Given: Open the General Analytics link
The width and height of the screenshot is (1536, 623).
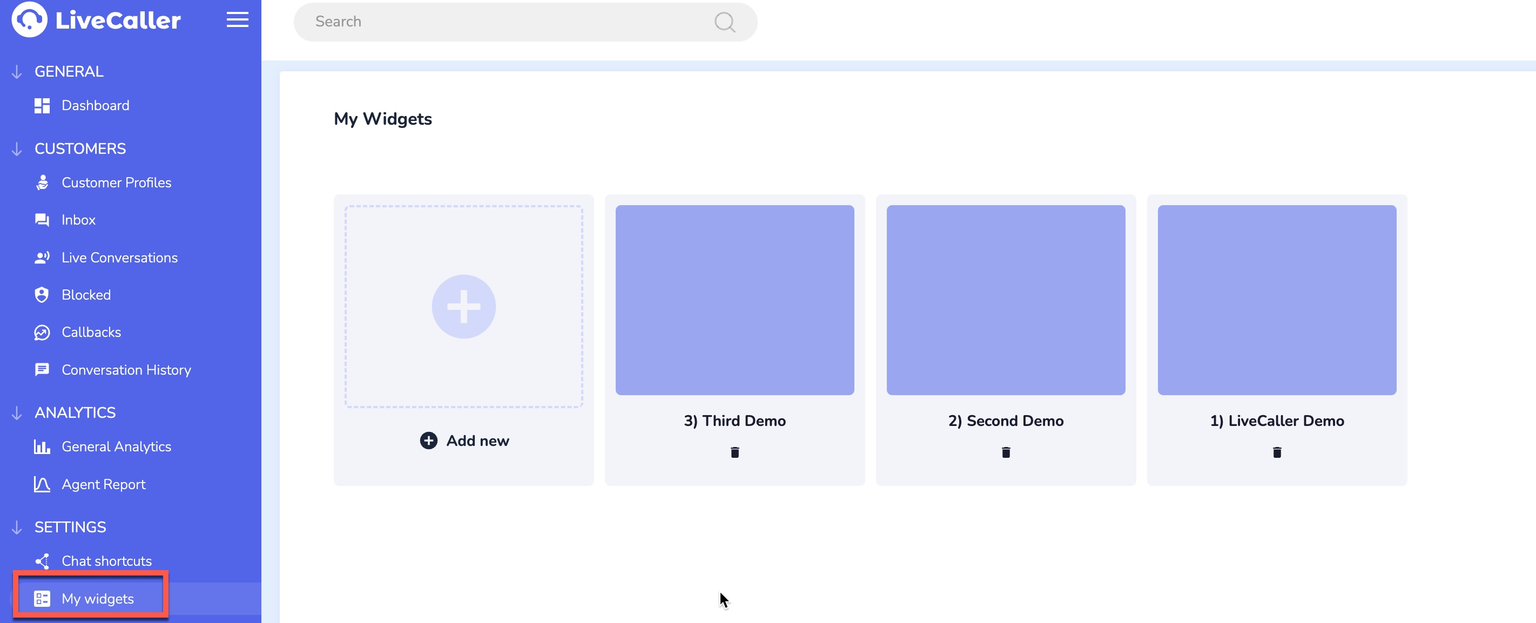Looking at the screenshot, I should tap(116, 447).
